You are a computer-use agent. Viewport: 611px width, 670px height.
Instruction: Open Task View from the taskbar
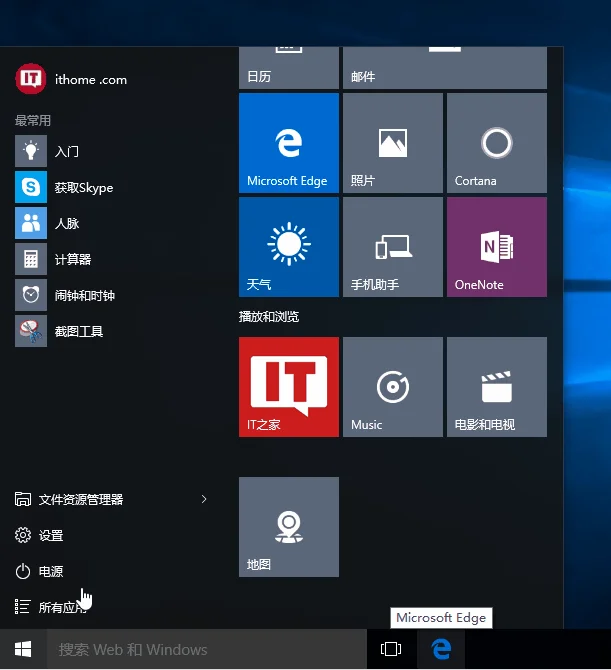coord(391,649)
